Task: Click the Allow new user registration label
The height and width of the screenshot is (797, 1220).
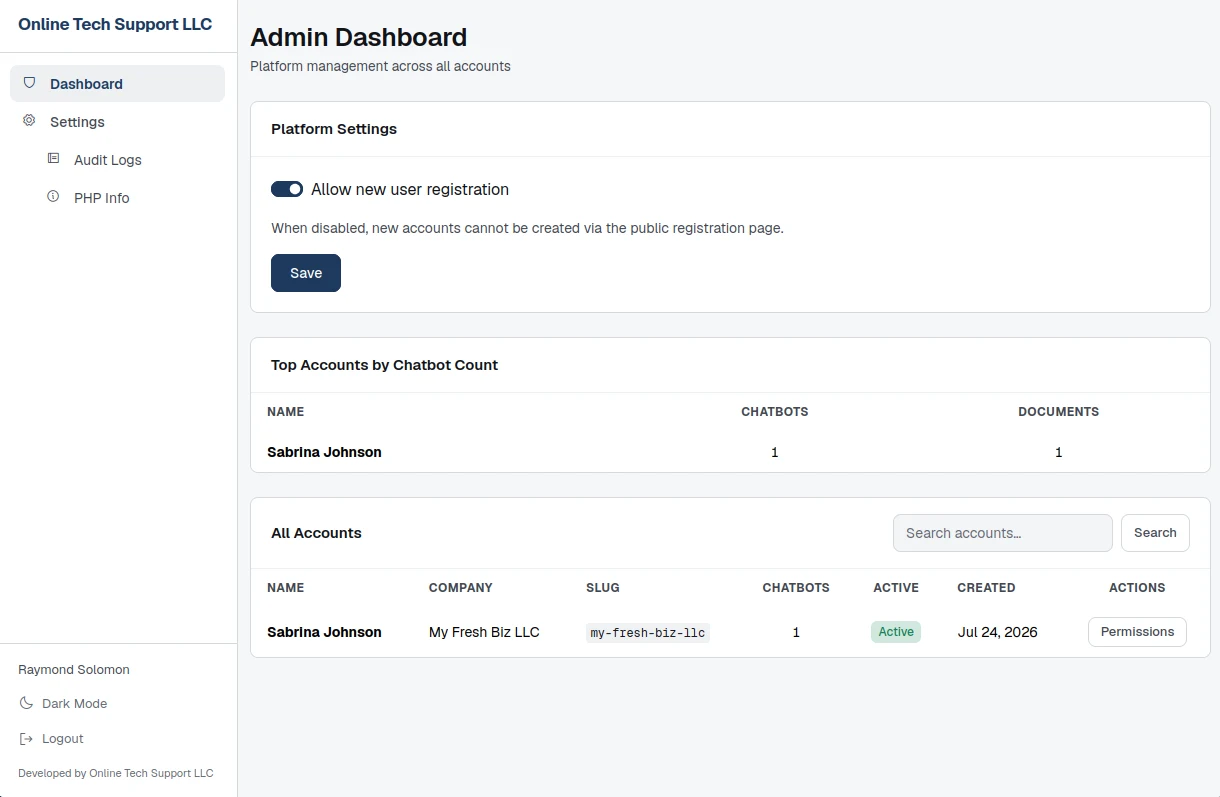Action: [410, 189]
